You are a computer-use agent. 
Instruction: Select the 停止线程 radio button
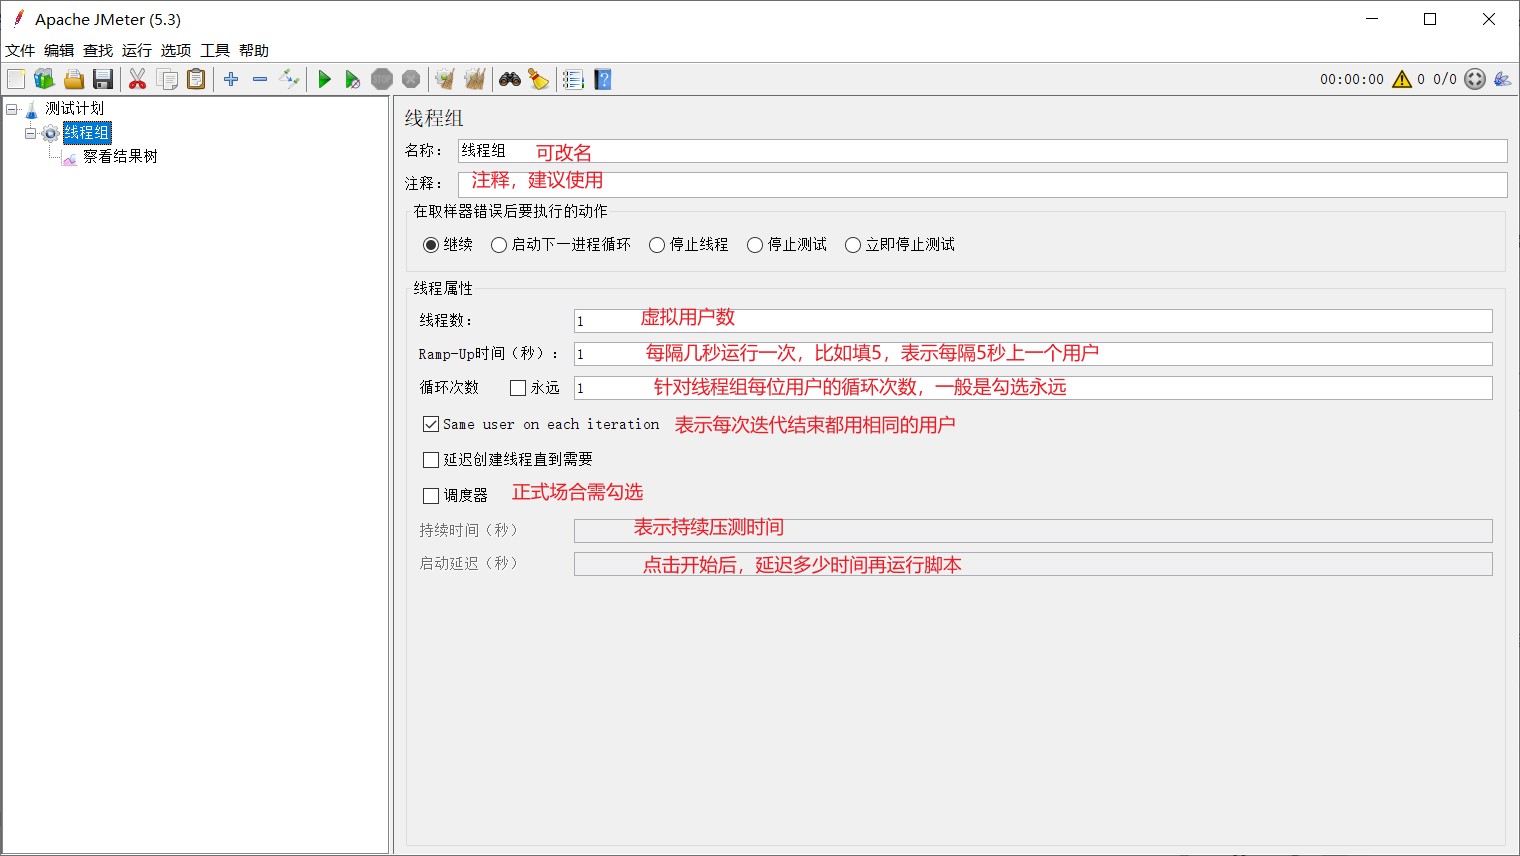pos(657,245)
